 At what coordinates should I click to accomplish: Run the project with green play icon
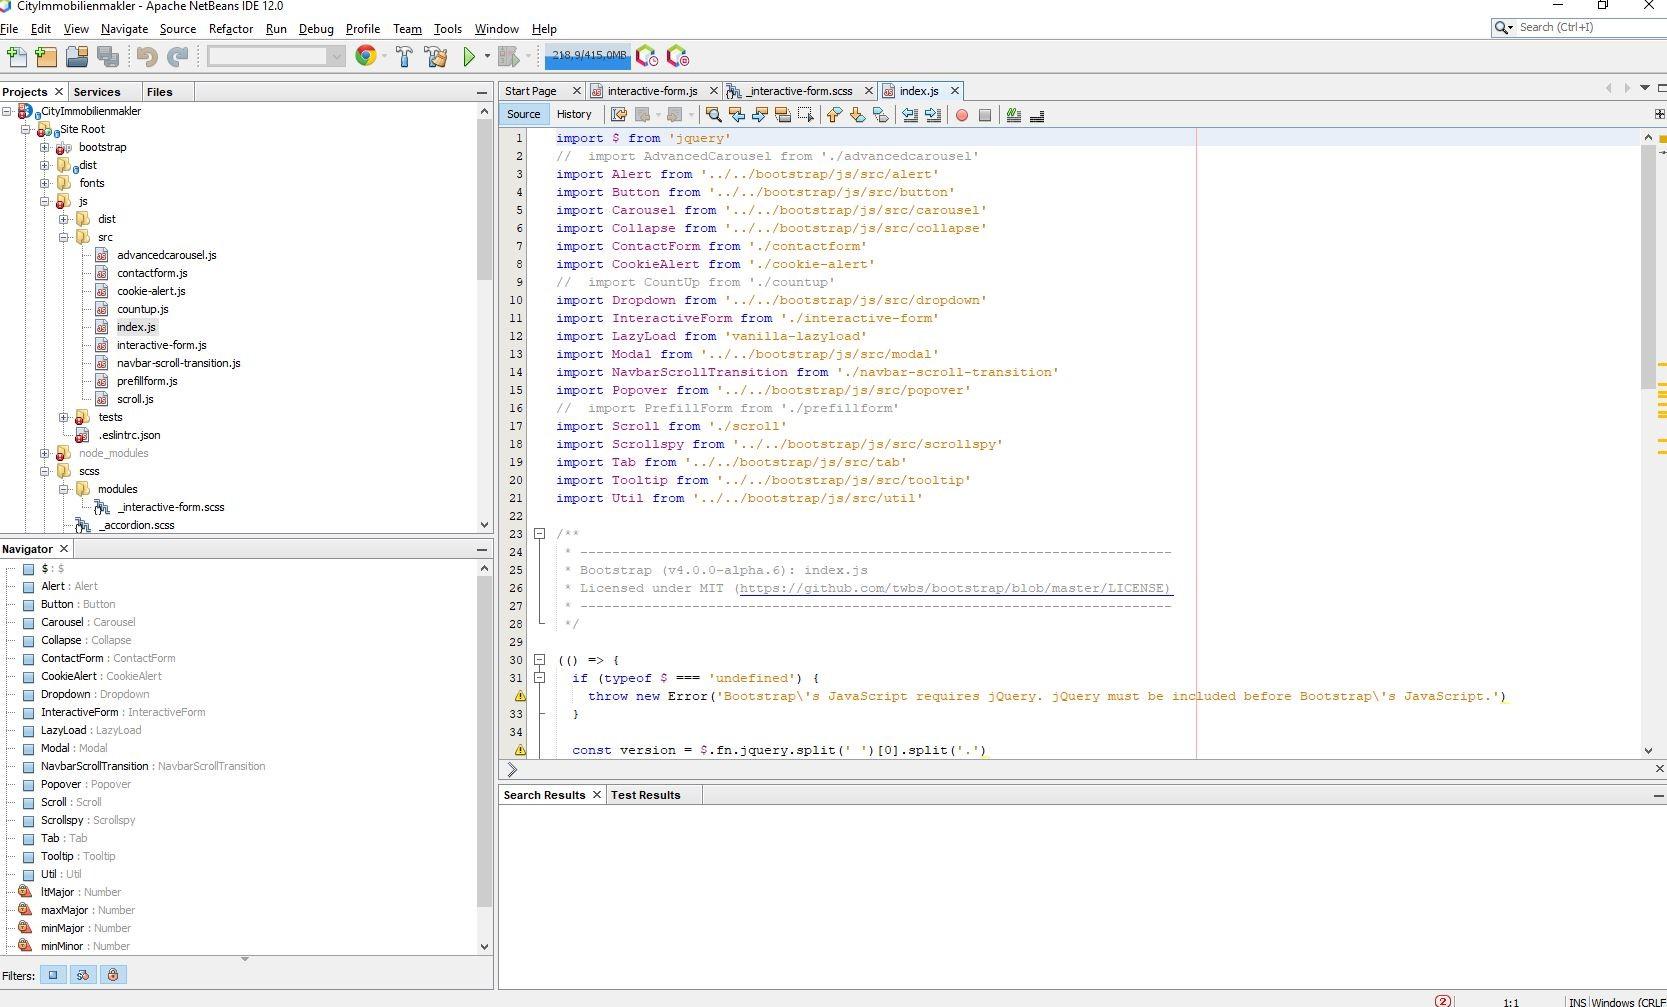pos(469,57)
